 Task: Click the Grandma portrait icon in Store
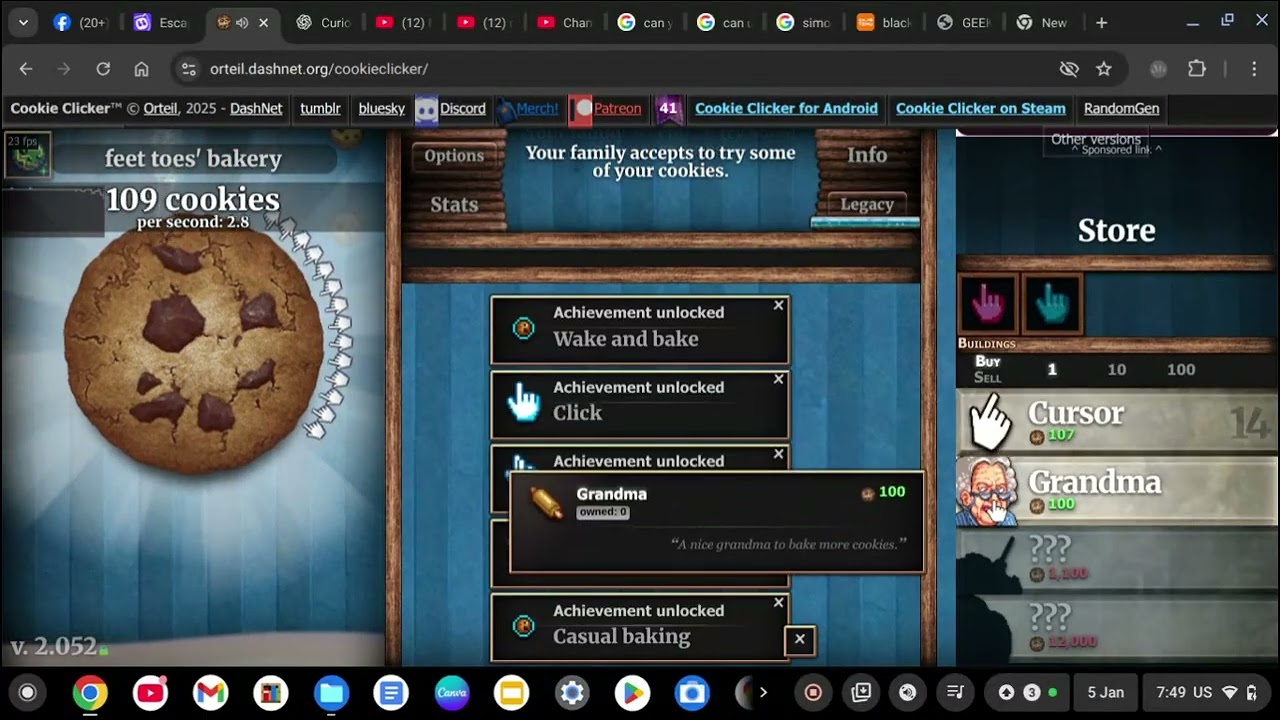tap(989, 491)
